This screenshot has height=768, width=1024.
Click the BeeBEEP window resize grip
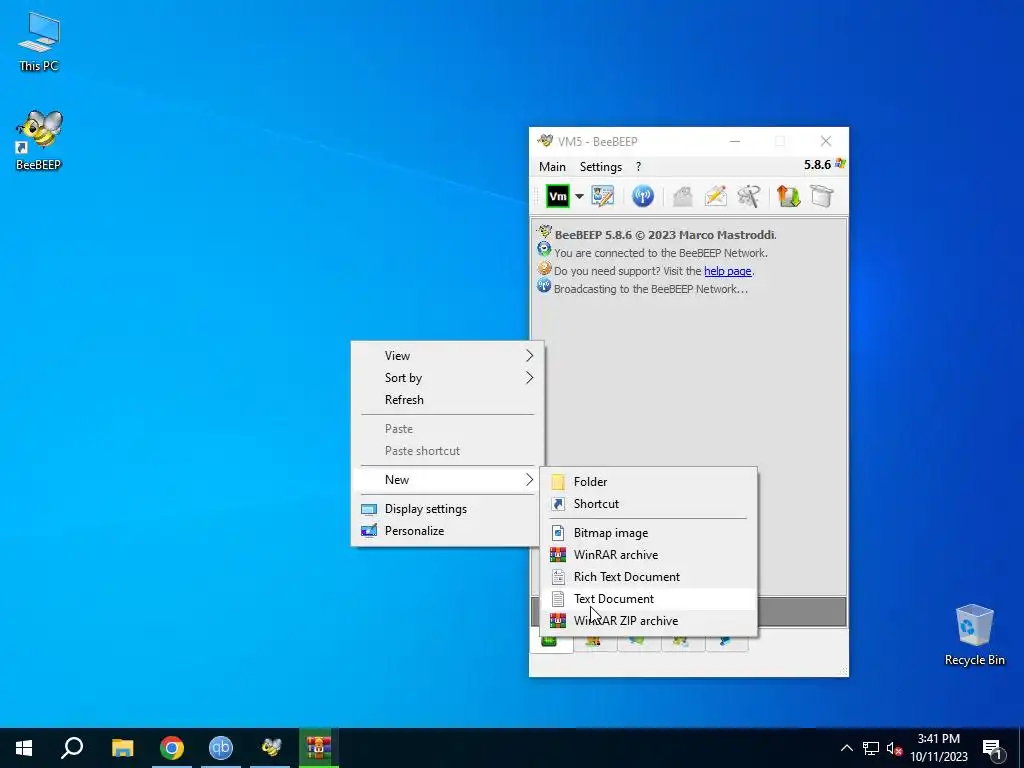point(843,671)
